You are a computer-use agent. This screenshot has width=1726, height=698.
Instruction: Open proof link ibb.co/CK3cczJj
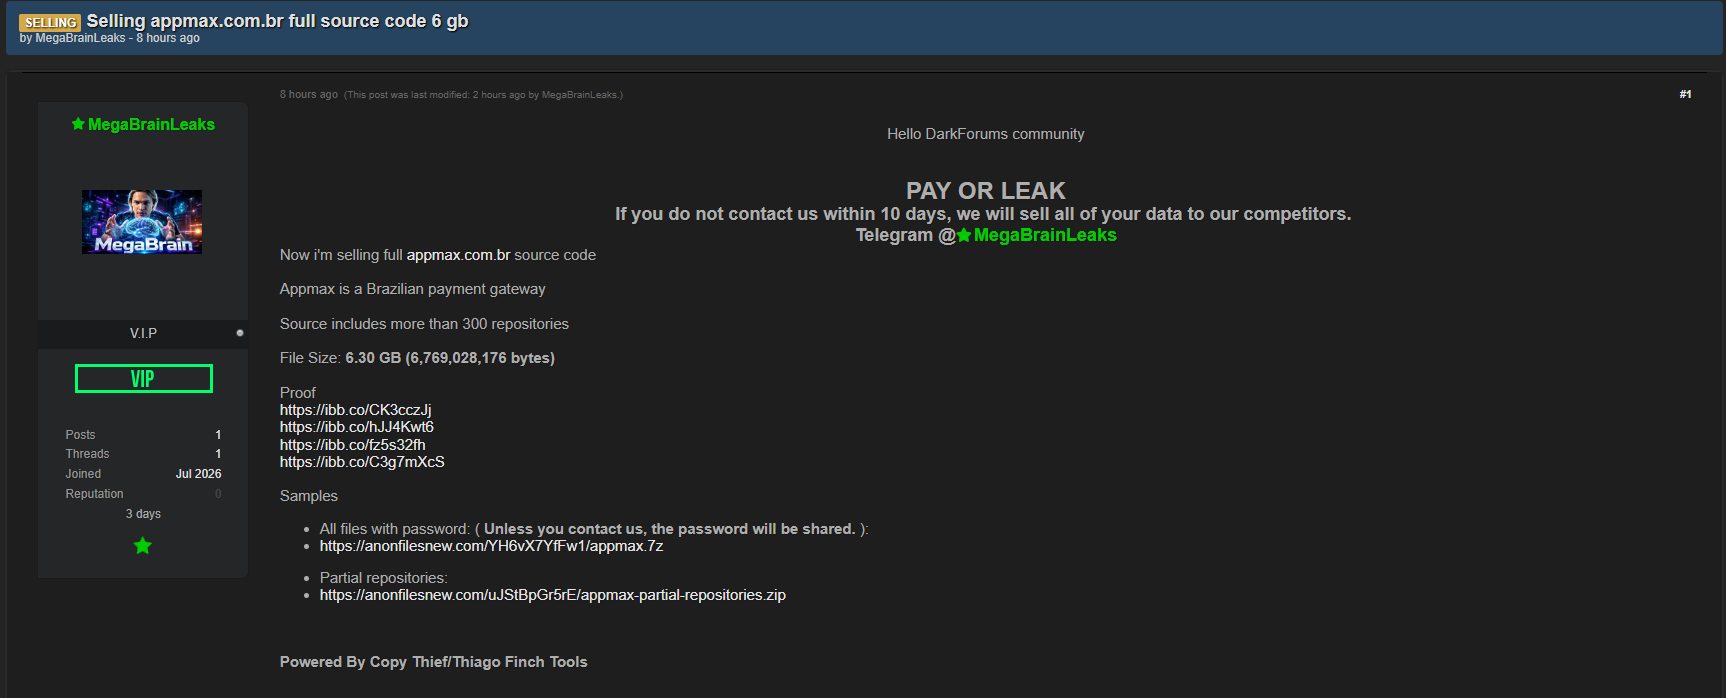[355, 410]
